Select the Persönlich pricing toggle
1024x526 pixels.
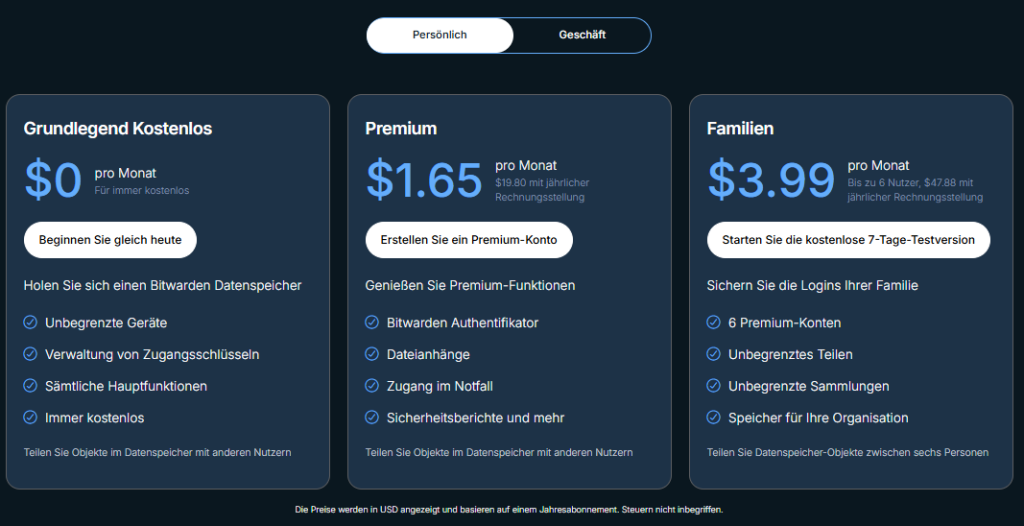(x=440, y=35)
